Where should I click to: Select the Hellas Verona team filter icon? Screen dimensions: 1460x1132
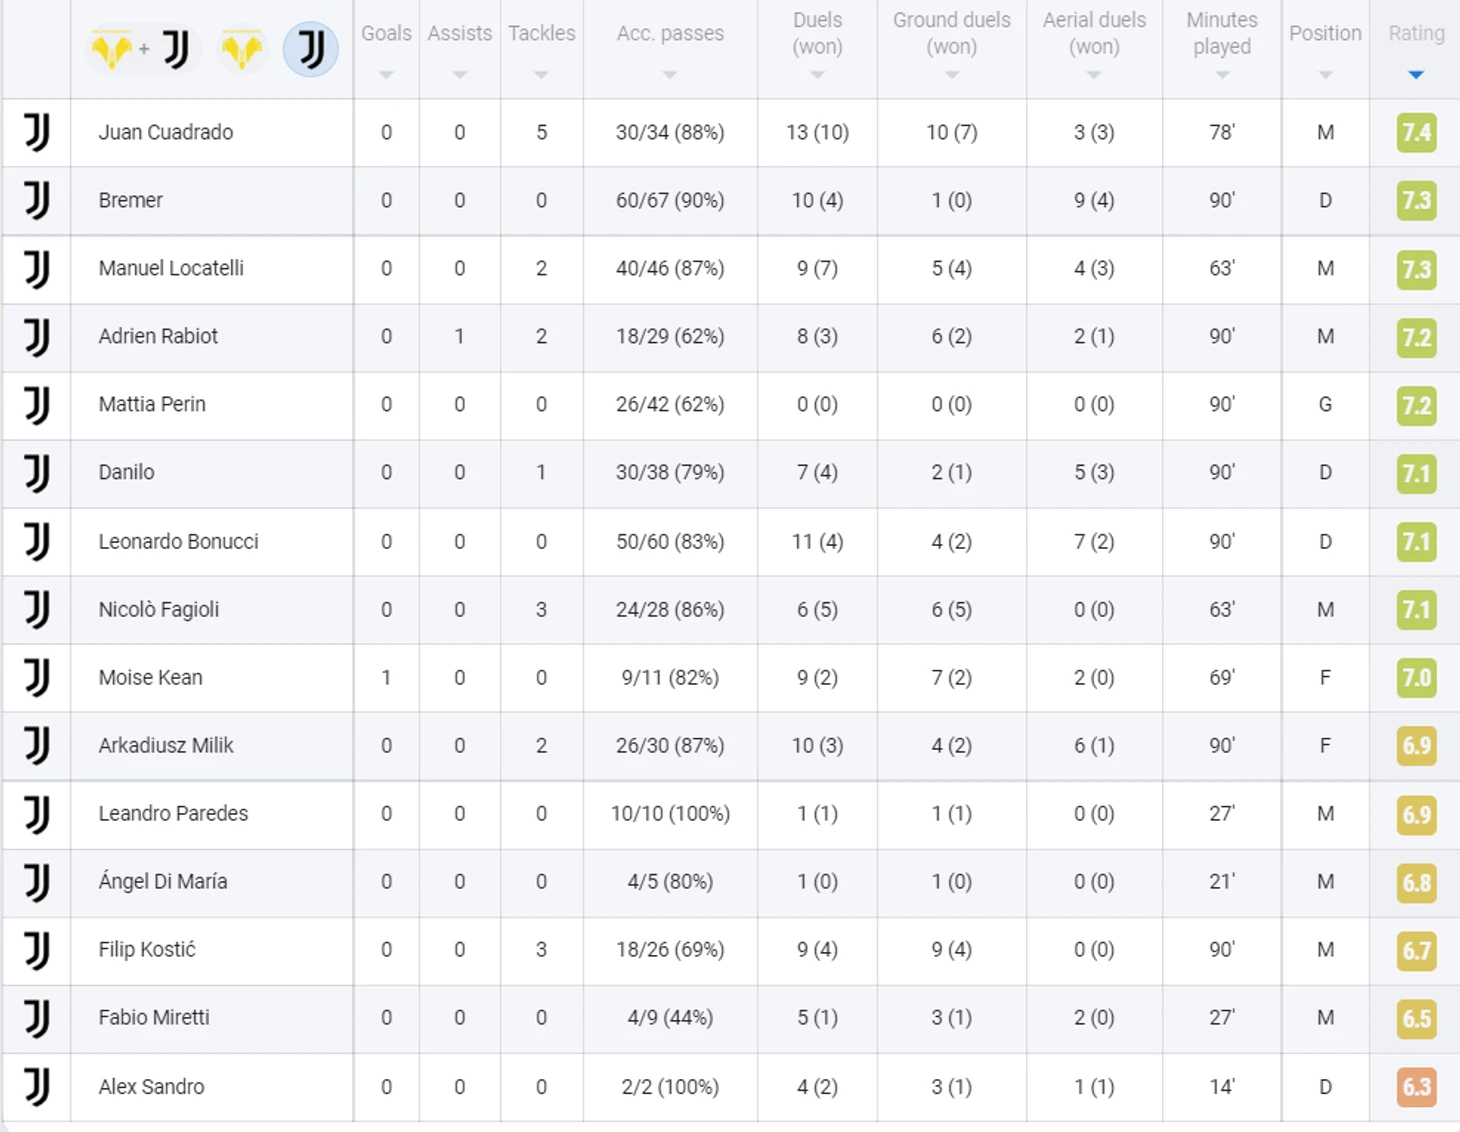pos(242,49)
